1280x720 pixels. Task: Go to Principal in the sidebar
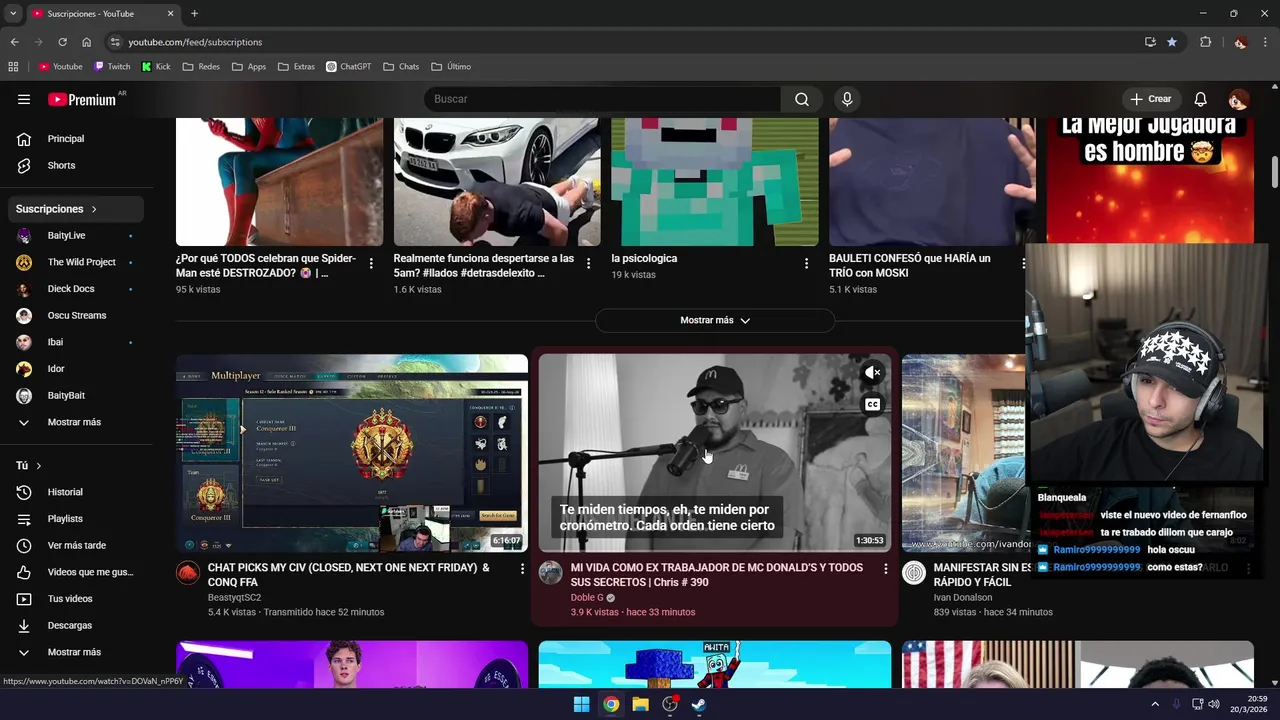[x=78, y=139]
